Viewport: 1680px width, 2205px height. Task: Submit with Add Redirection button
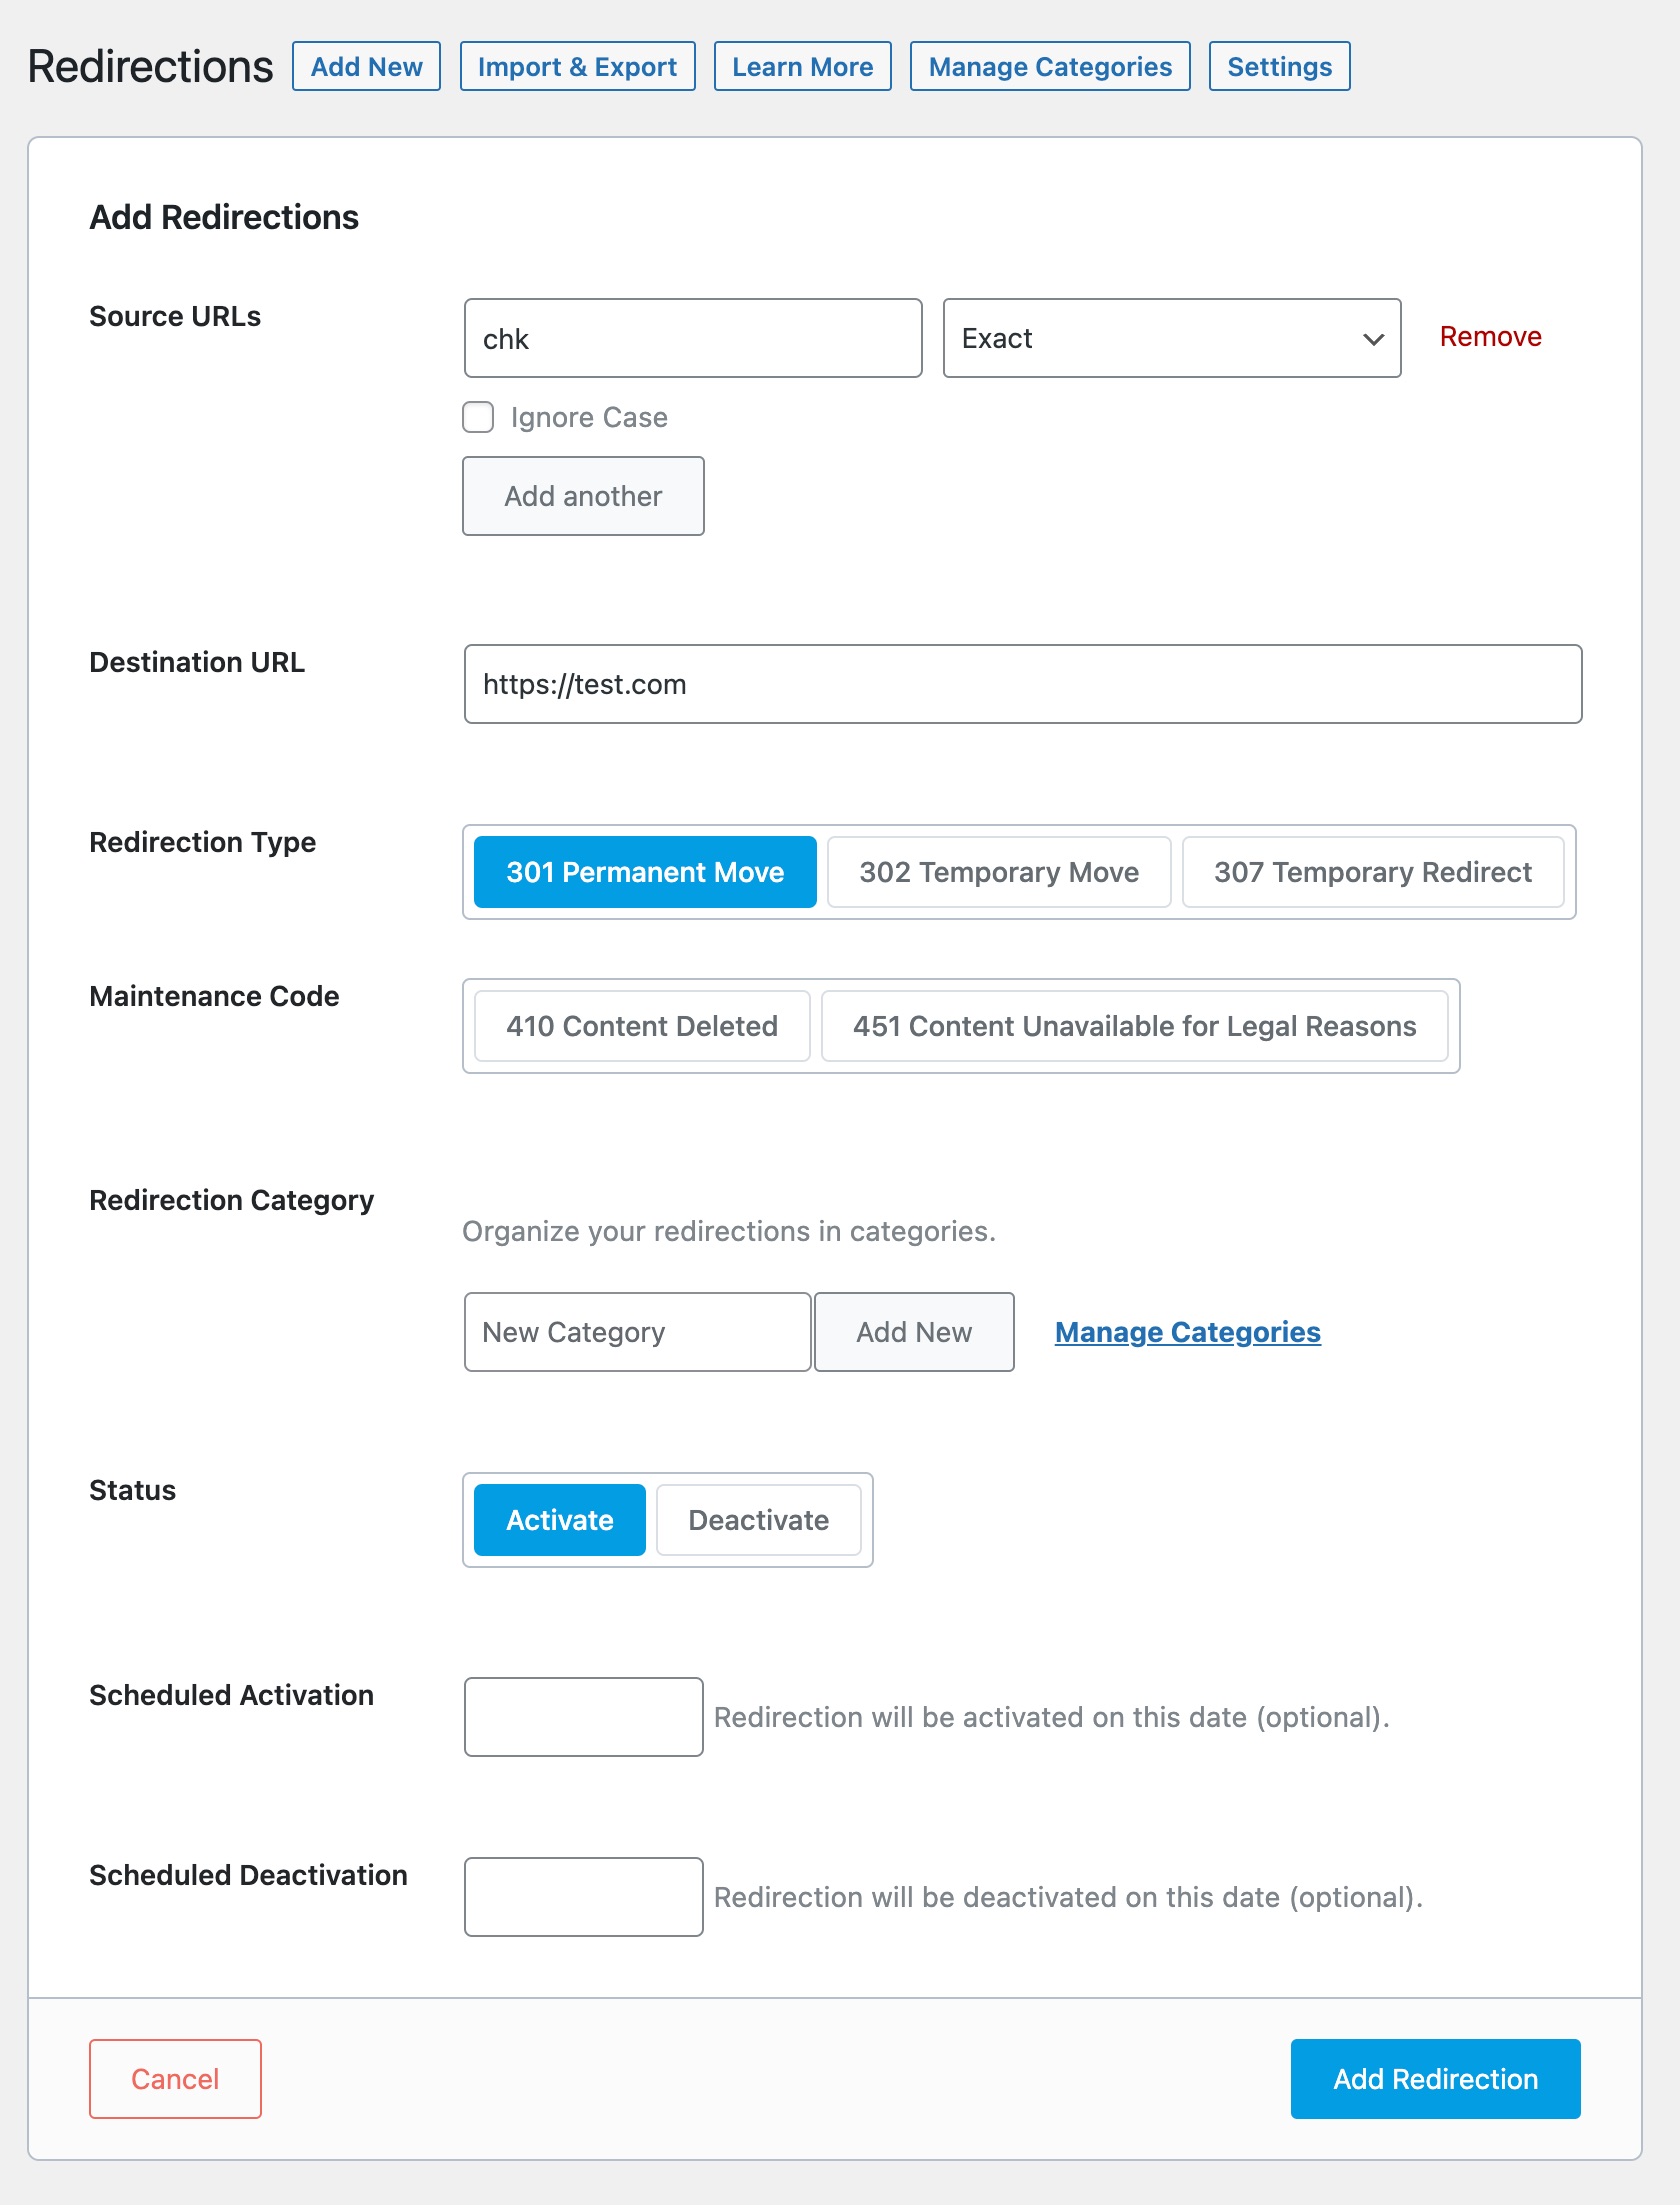[1435, 2079]
